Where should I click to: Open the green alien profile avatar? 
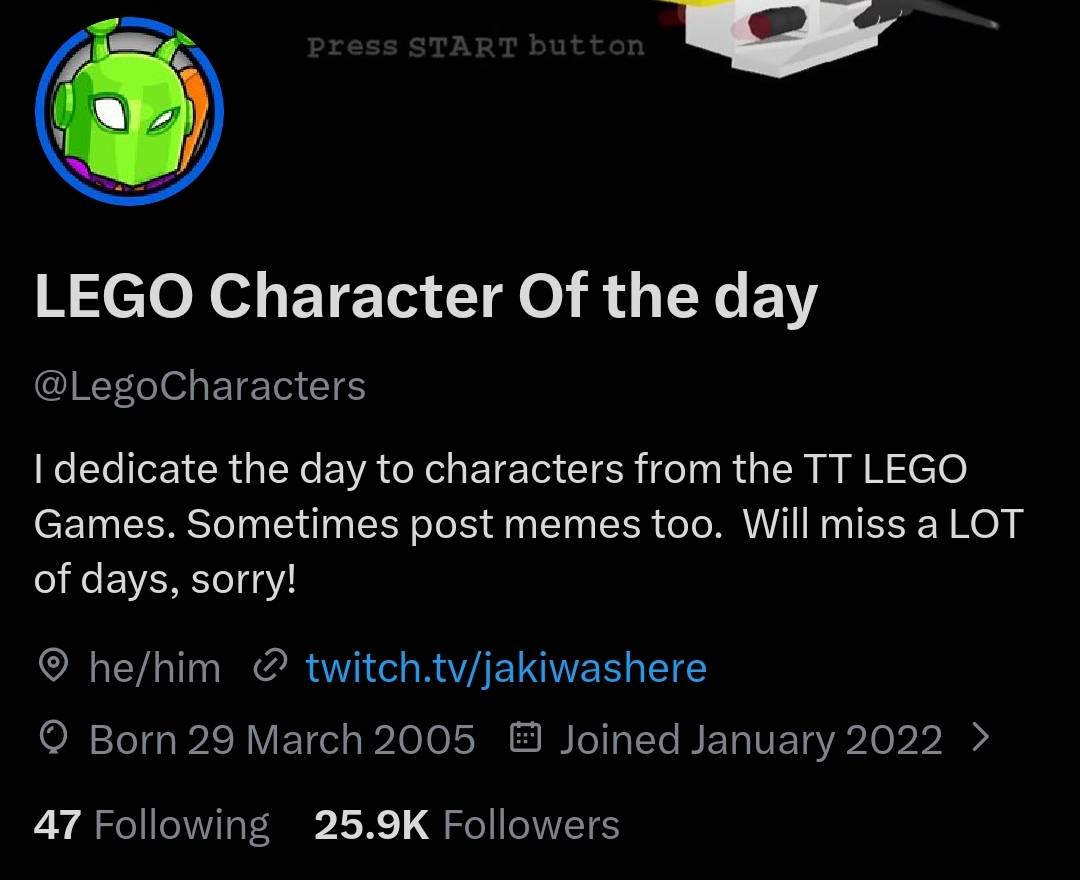click(x=129, y=111)
